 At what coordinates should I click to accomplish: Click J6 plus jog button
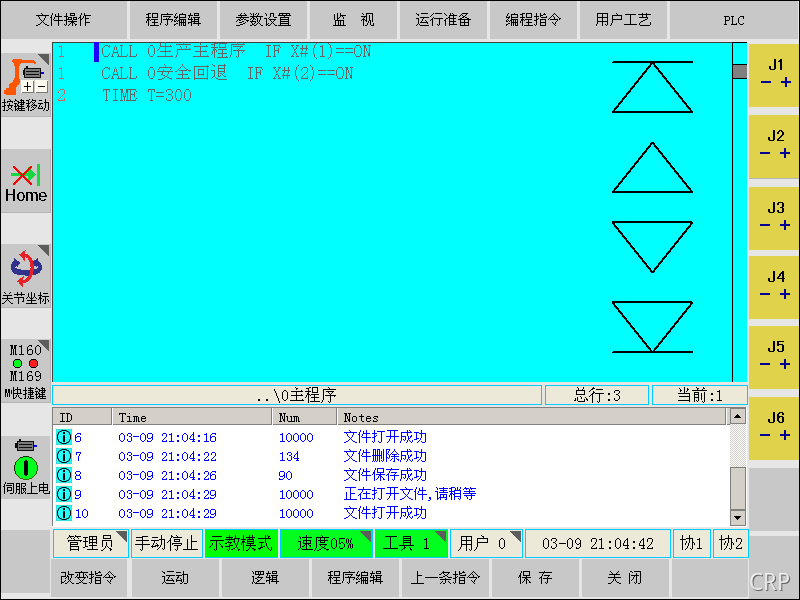coord(785,435)
